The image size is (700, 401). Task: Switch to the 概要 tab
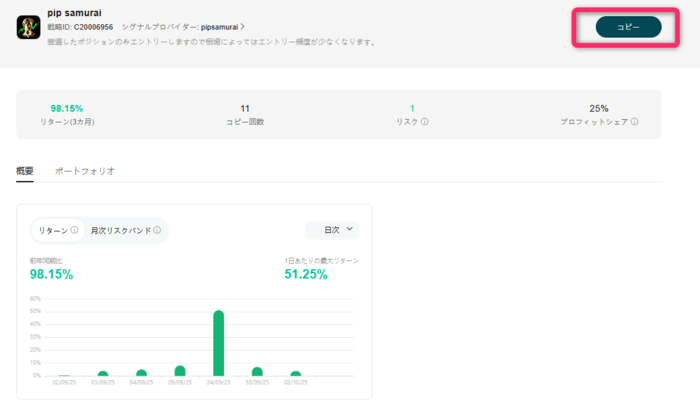pyautogui.click(x=25, y=171)
